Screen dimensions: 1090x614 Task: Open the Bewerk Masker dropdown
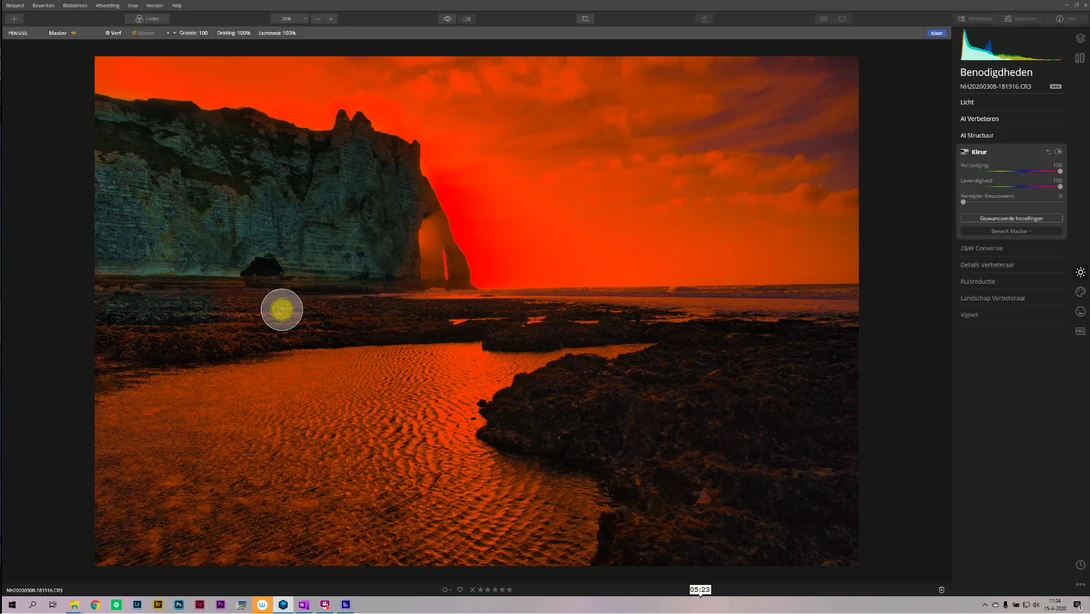point(1011,232)
